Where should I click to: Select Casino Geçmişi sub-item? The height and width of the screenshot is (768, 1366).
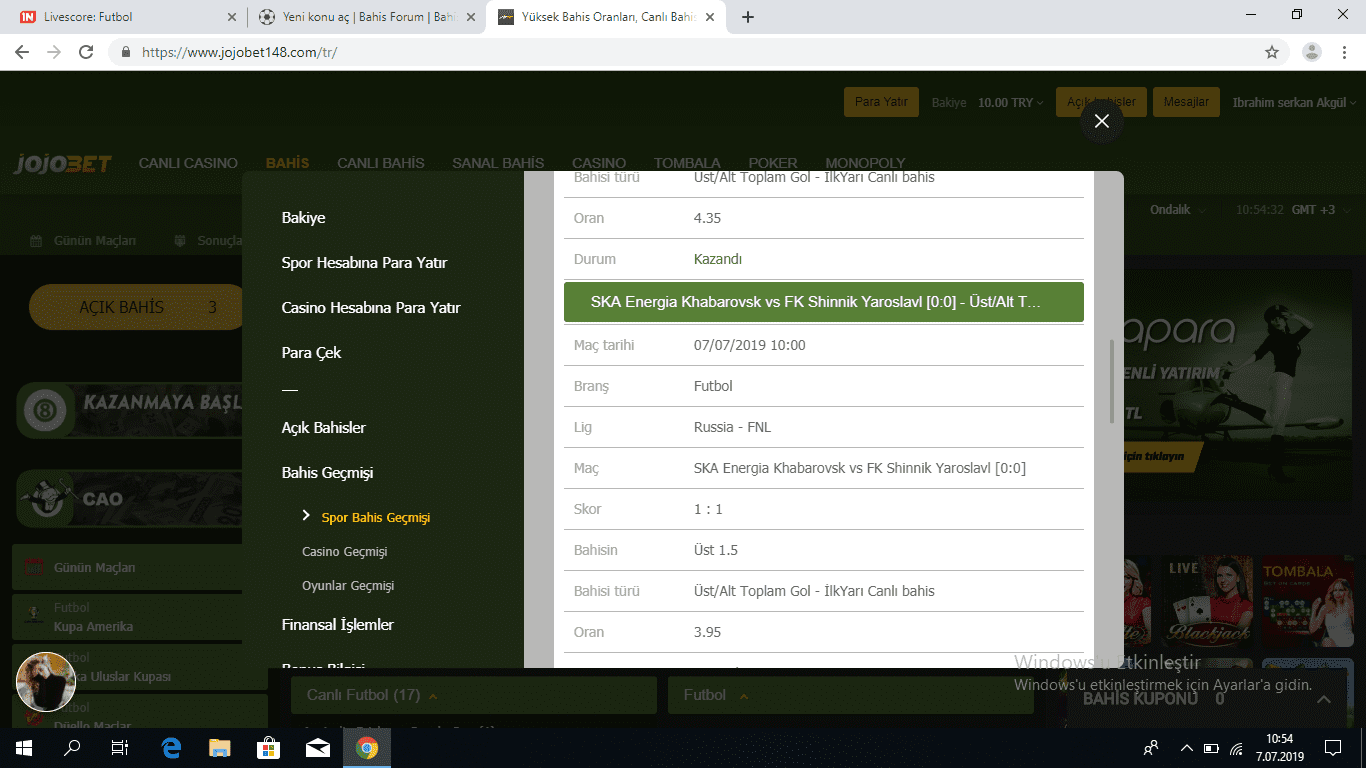[x=344, y=552]
